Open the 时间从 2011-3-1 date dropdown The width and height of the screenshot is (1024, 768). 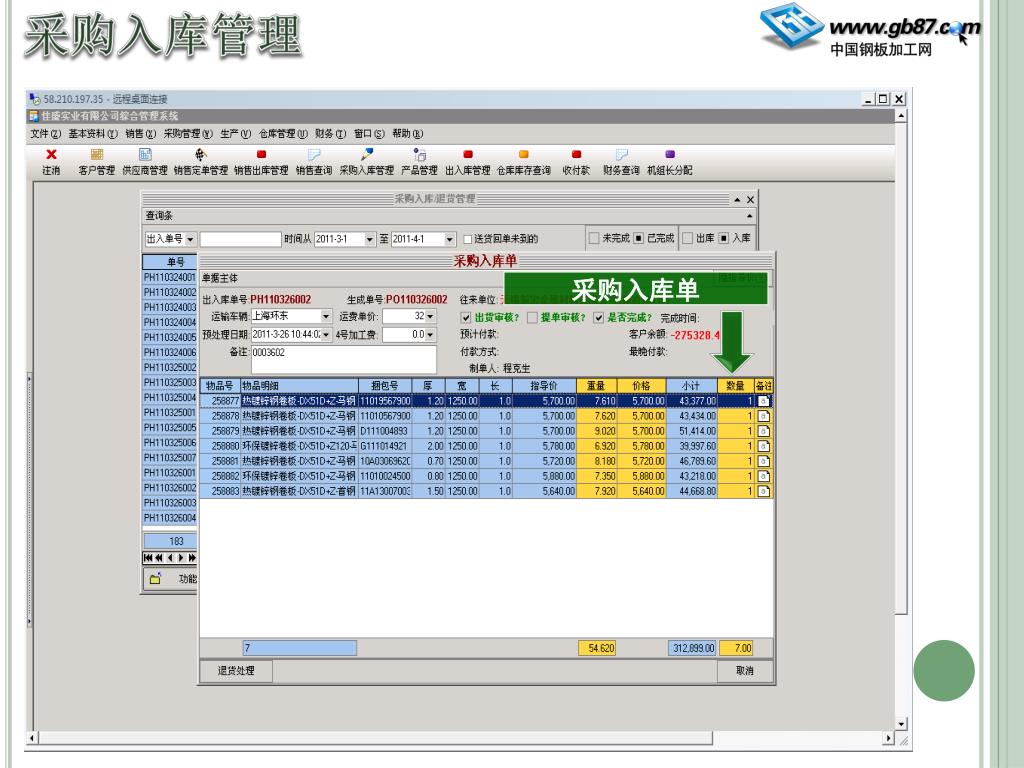pos(370,239)
